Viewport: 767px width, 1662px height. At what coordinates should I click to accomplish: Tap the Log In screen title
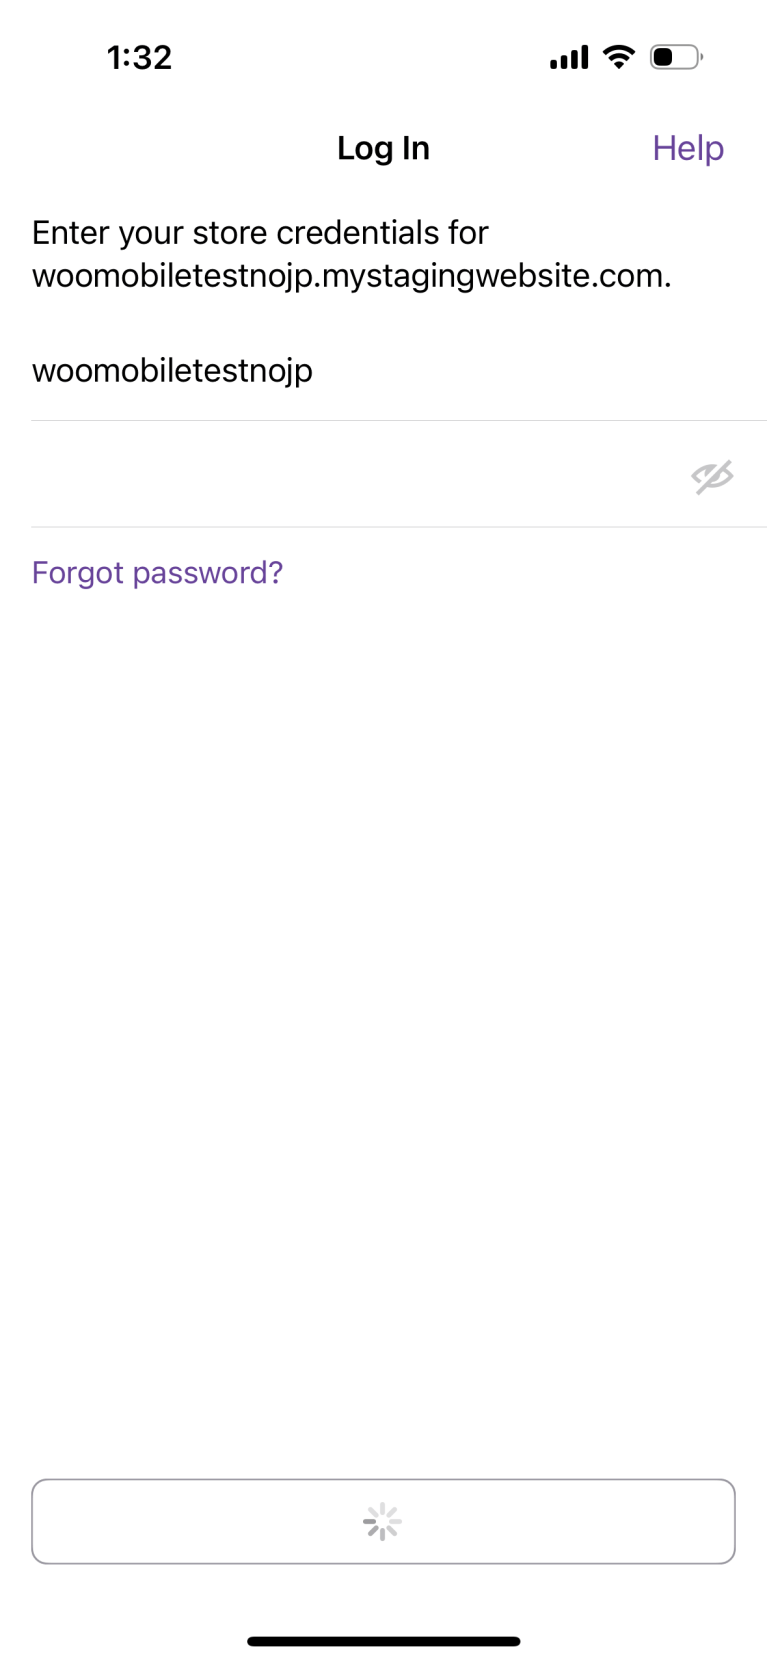(383, 148)
